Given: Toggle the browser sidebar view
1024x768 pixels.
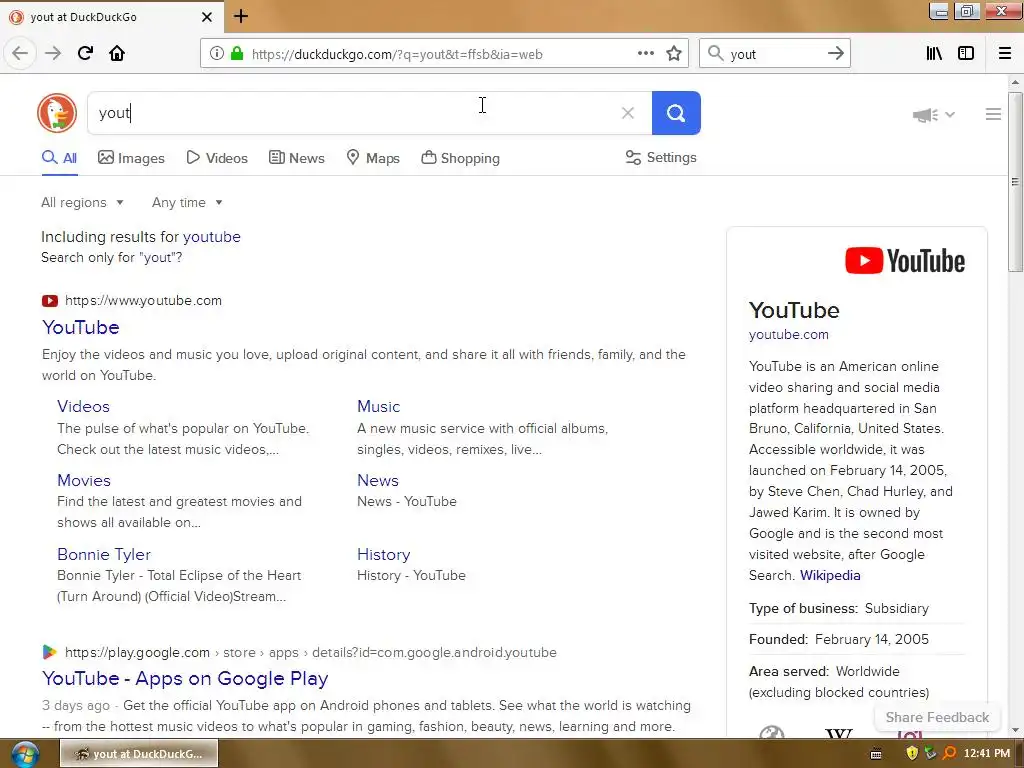Looking at the screenshot, I should [x=966, y=54].
